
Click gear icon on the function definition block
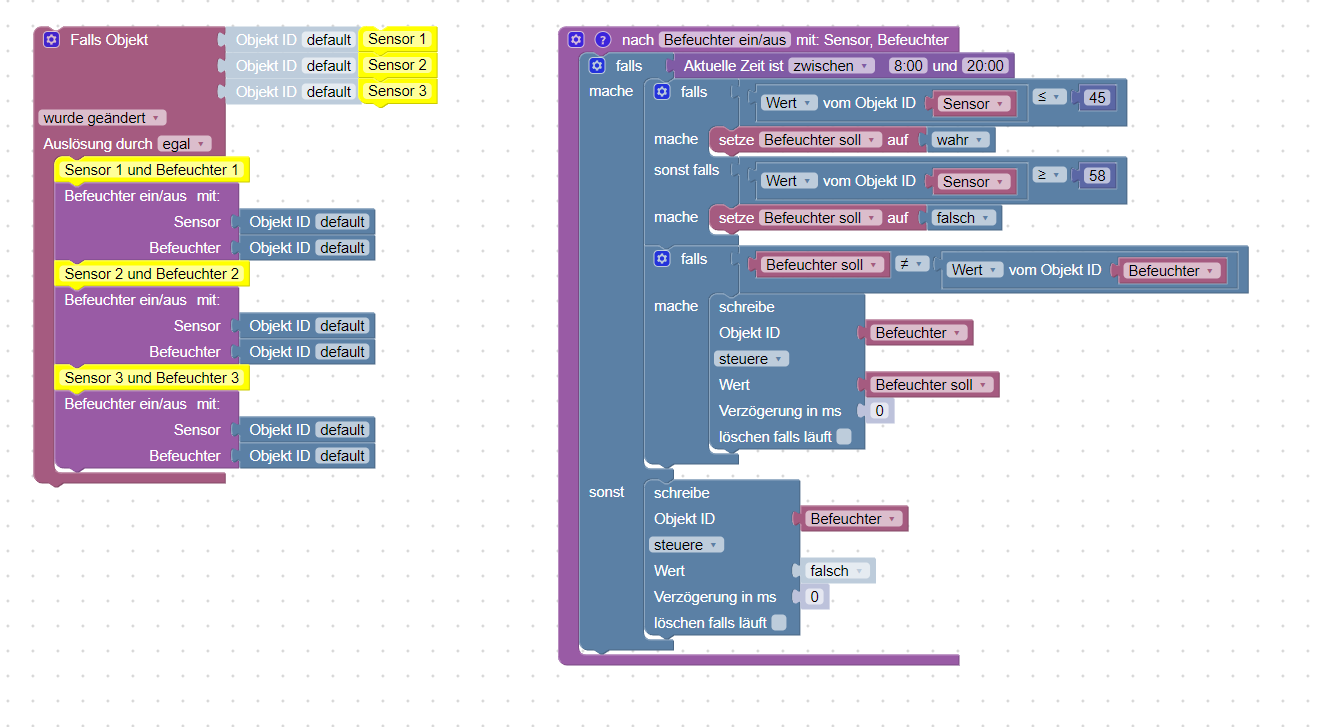pos(575,40)
